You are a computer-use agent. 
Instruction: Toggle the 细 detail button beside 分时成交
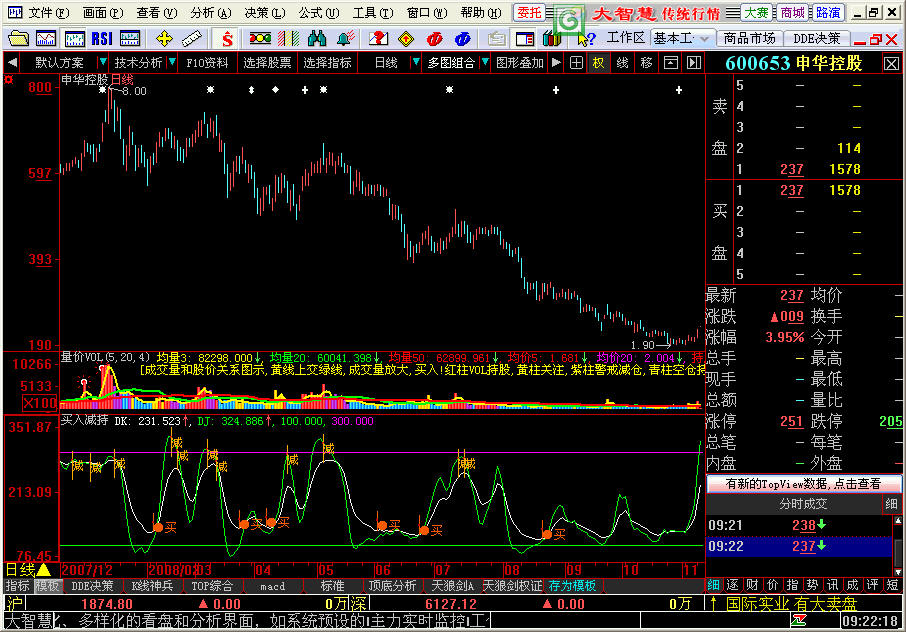tap(891, 504)
